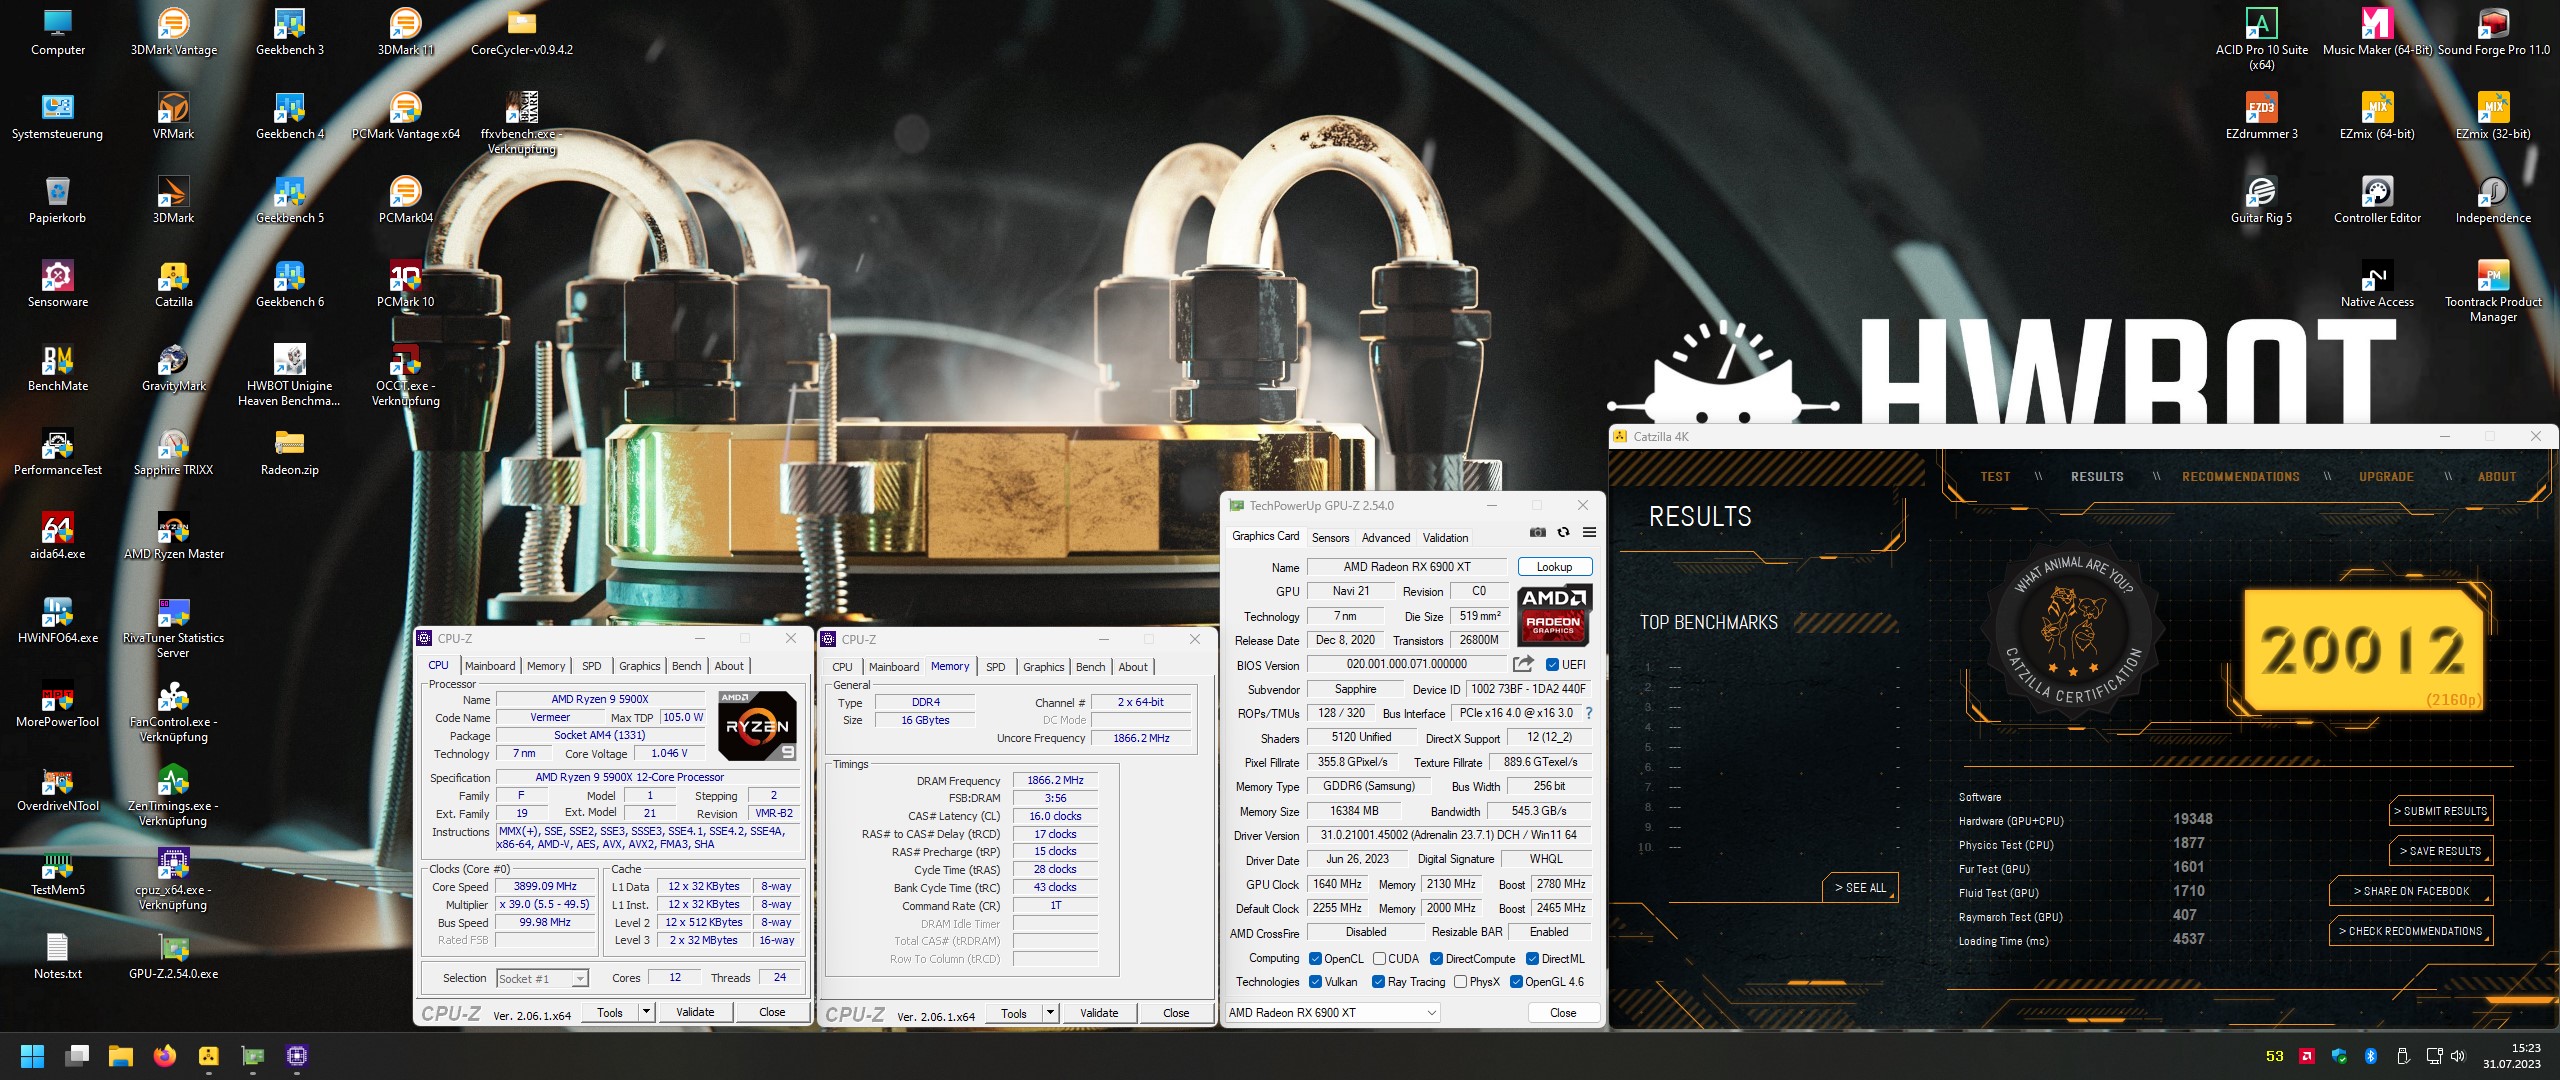The height and width of the screenshot is (1080, 2560).
Task: Open Firefox from the taskbar
Action: pos(164,1056)
